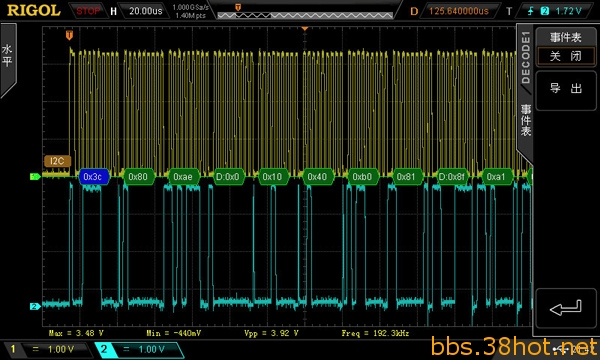
Task: Select the 0xa1 decoded packet
Action: [x=496, y=176]
